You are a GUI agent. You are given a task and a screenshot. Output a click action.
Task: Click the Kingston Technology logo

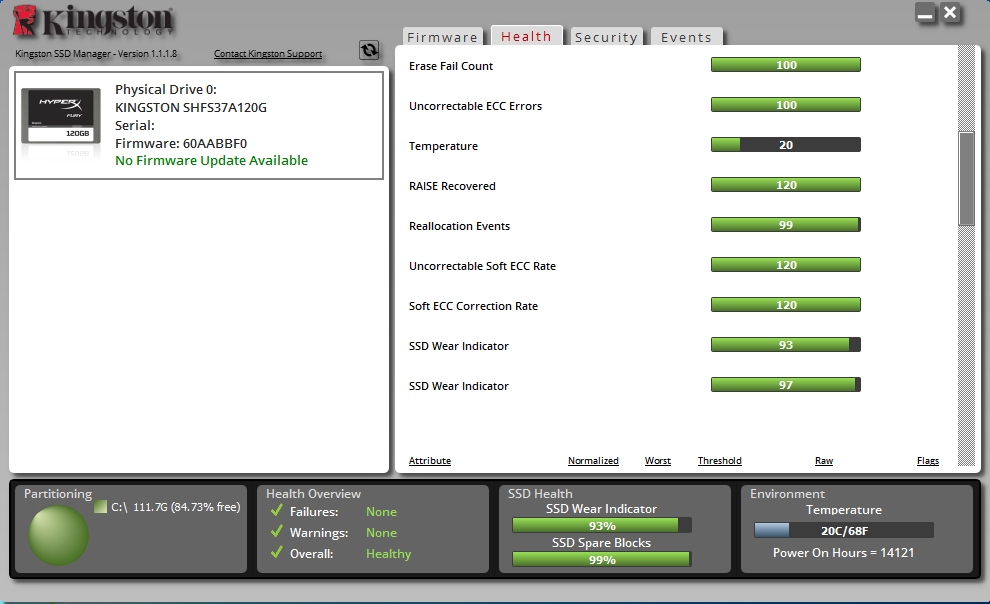(x=93, y=21)
